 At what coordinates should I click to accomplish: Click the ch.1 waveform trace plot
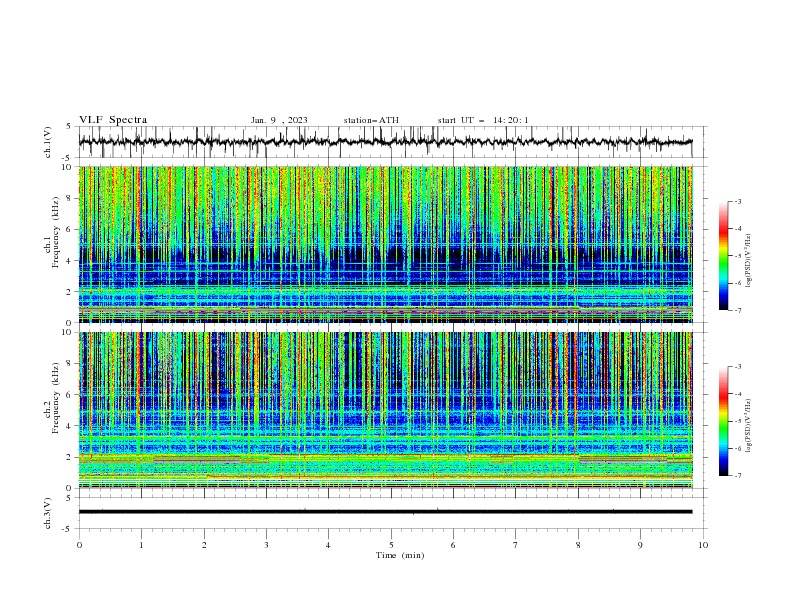[386, 142]
